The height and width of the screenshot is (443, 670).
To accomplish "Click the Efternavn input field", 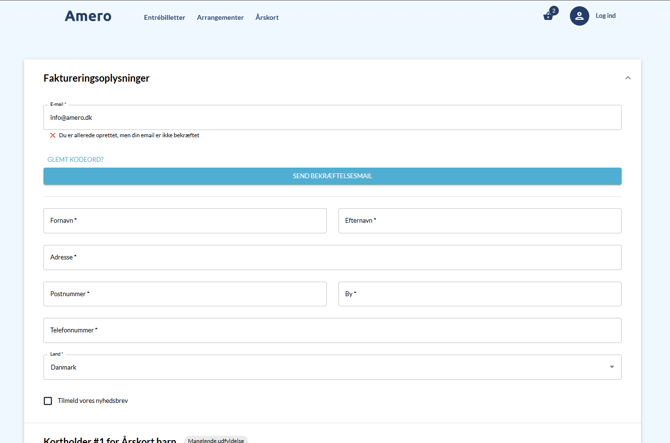I will pyautogui.click(x=479, y=221).
